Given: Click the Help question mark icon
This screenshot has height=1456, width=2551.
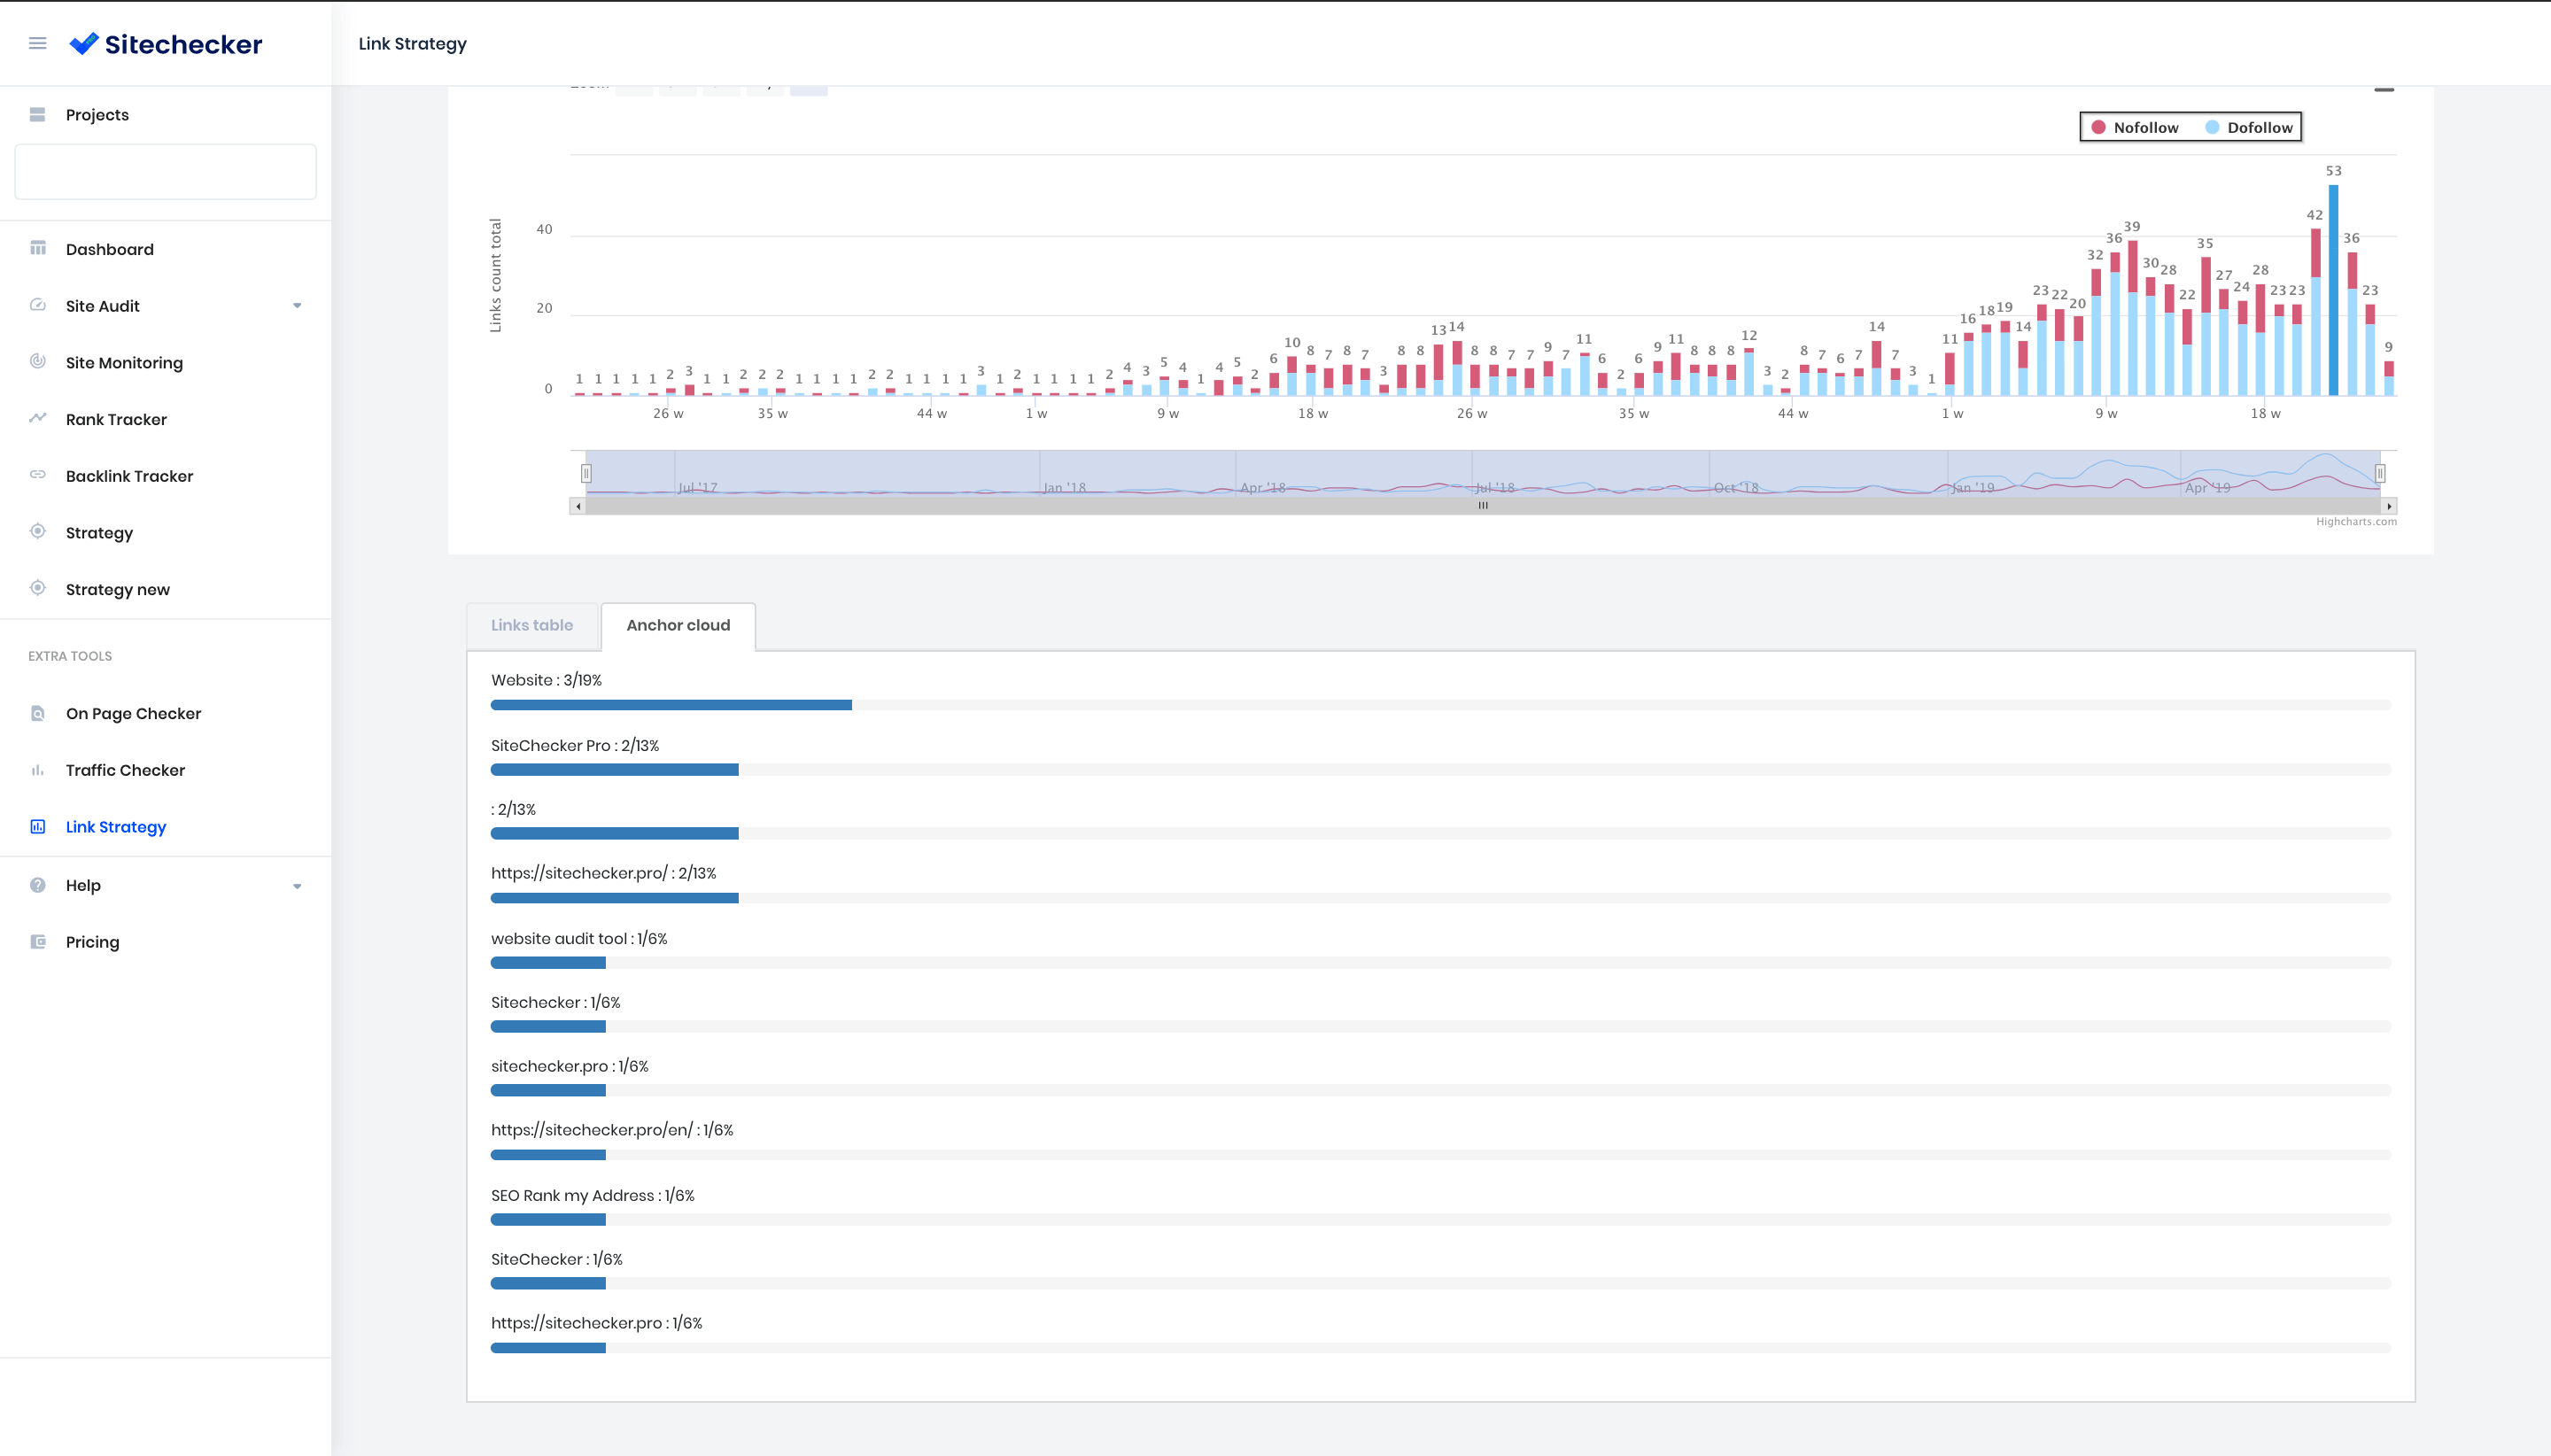Looking at the screenshot, I should [38, 885].
